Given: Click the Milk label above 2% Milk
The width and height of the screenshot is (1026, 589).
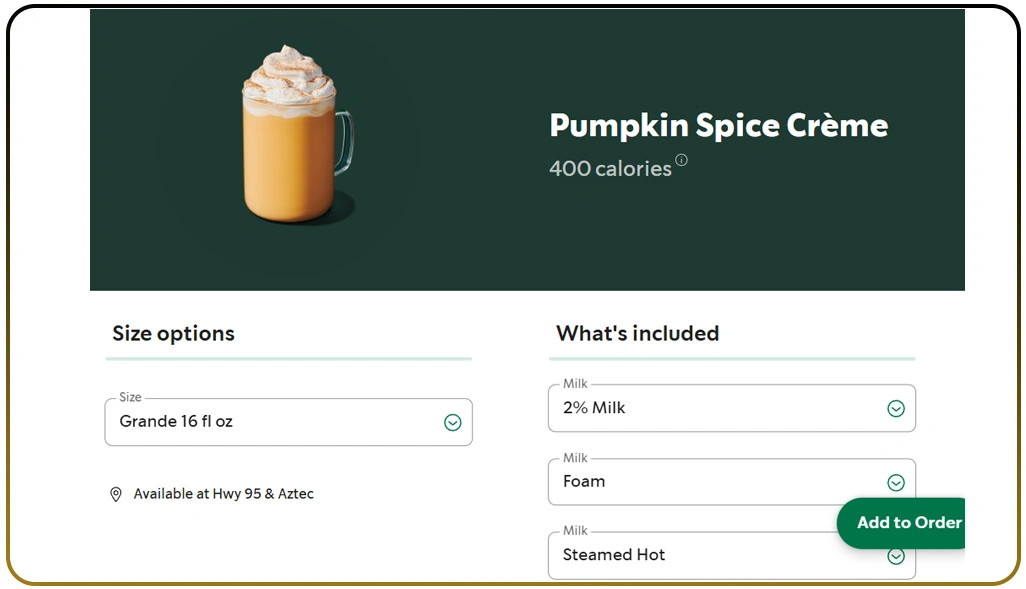Looking at the screenshot, I should coord(575,384).
